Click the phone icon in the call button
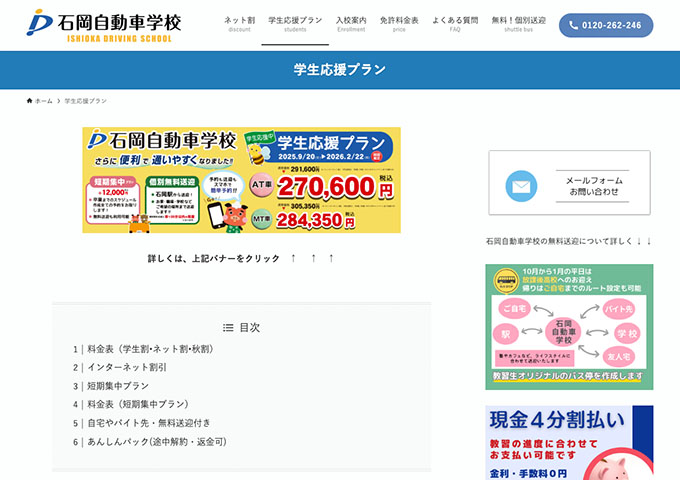680x480 pixels. point(573,25)
